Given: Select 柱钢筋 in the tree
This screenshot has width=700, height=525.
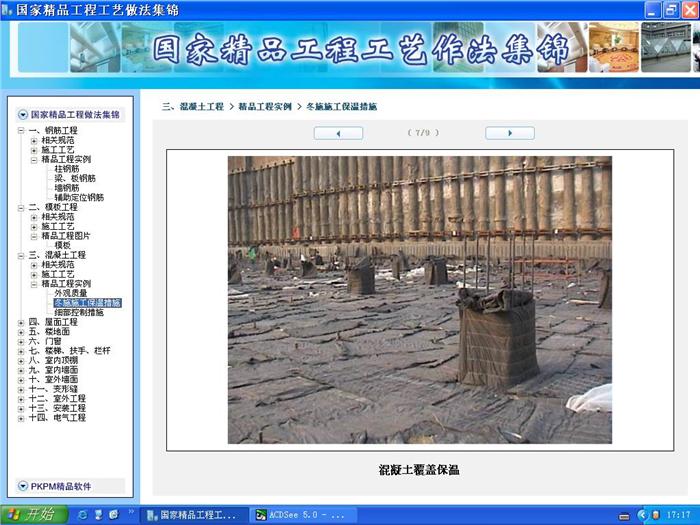Looking at the screenshot, I should pyautogui.click(x=67, y=169).
